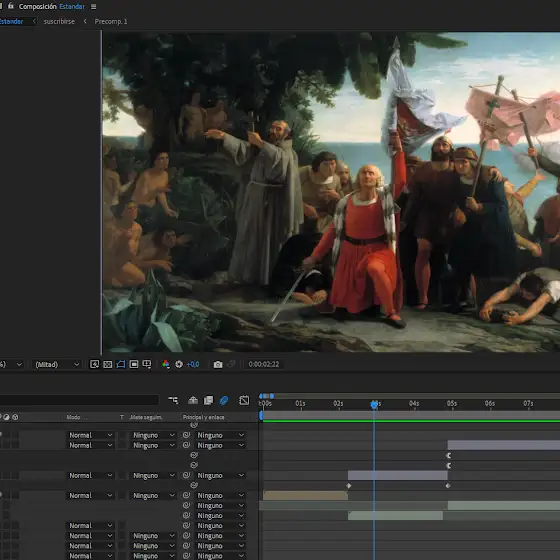Image resolution: width=560 pixels, height=560 pixels.
Task: Toggle frame blending for the composition
Action: coord(208,400)
